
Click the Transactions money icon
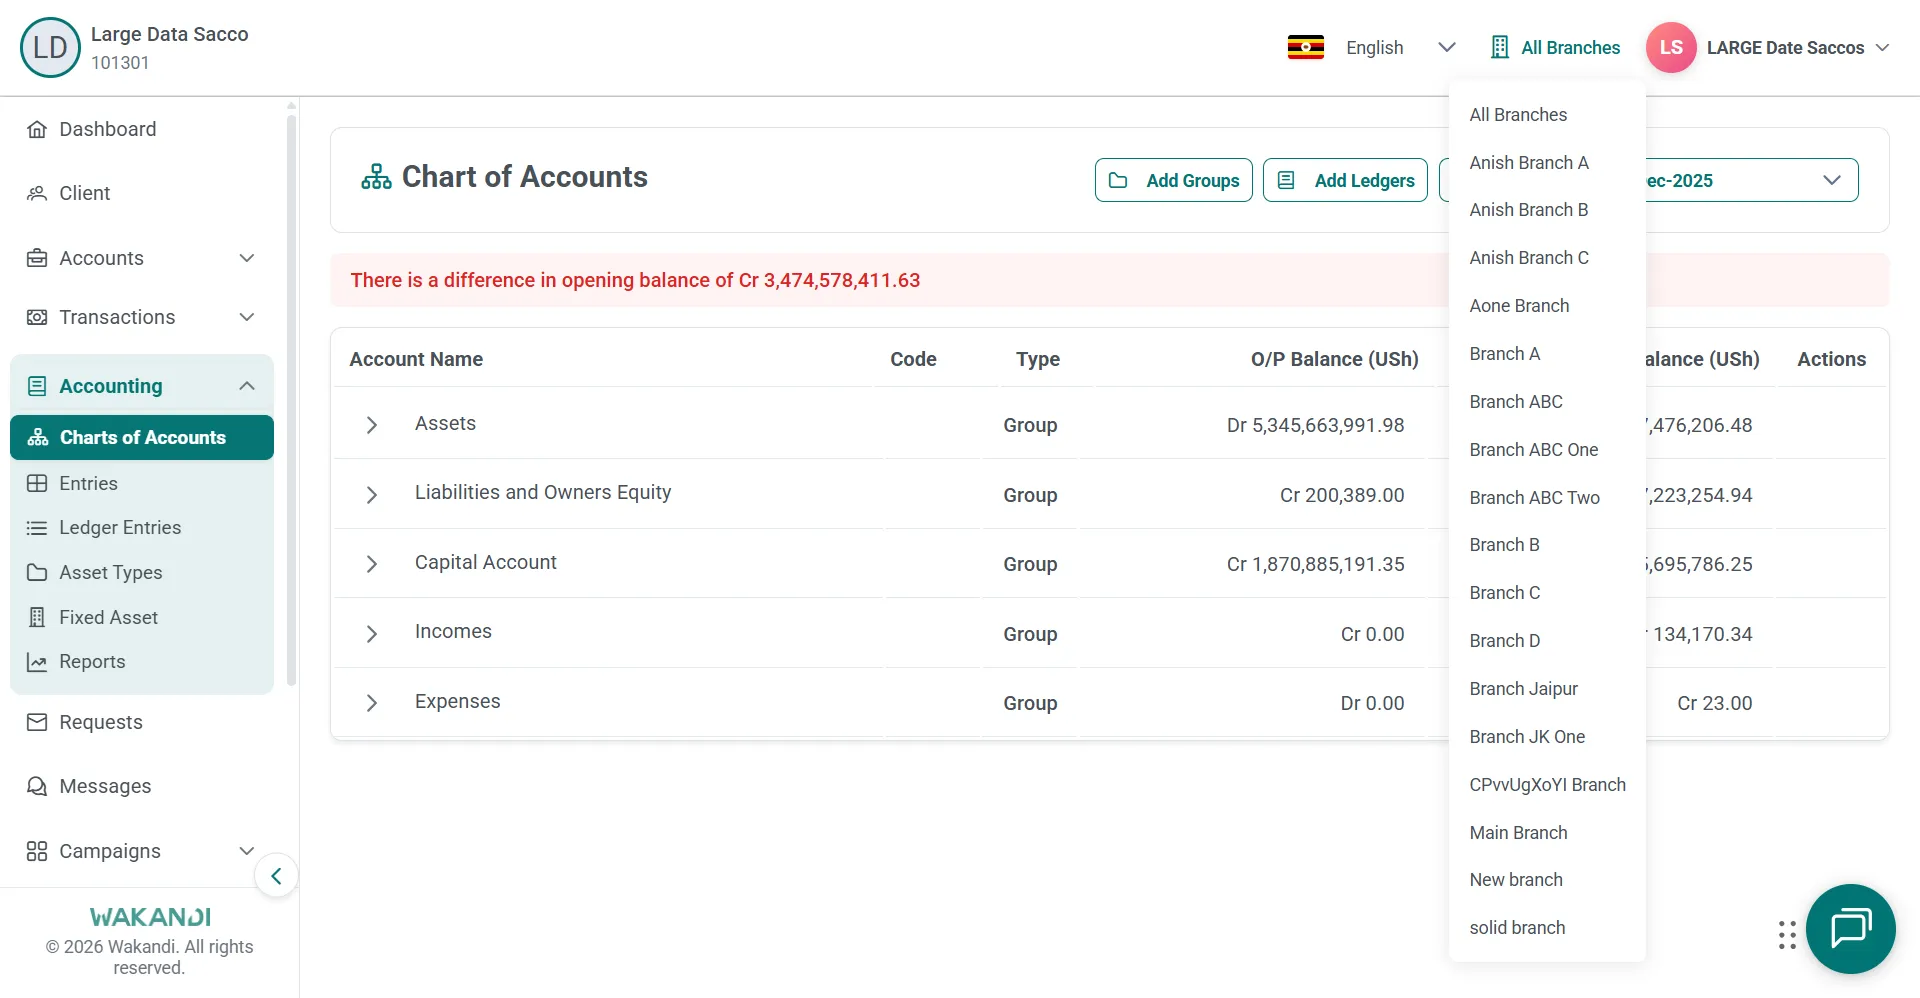37,317
